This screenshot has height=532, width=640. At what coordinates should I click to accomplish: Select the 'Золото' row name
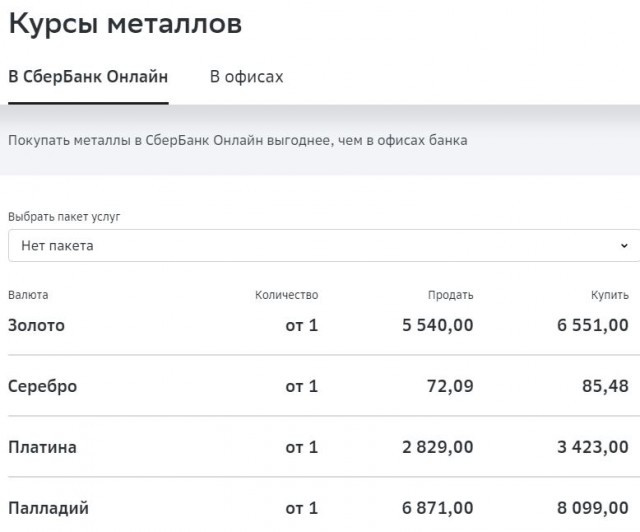(37, 325)
